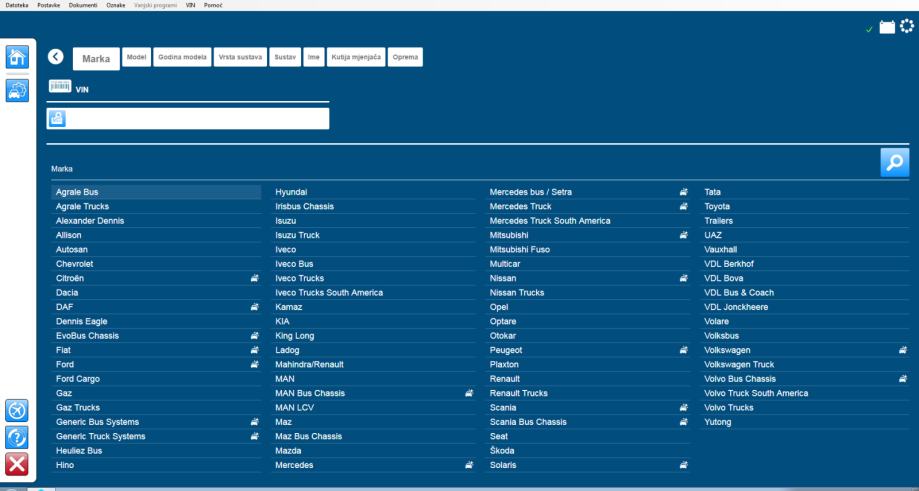Click the flight recorder compass icon
919x491 pixels.
click(16, 411)
